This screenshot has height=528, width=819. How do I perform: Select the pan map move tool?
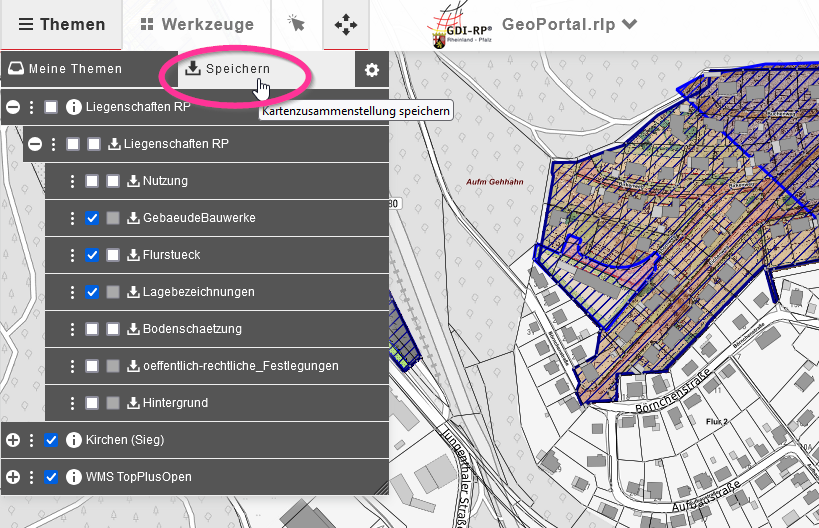coord(346,25)
